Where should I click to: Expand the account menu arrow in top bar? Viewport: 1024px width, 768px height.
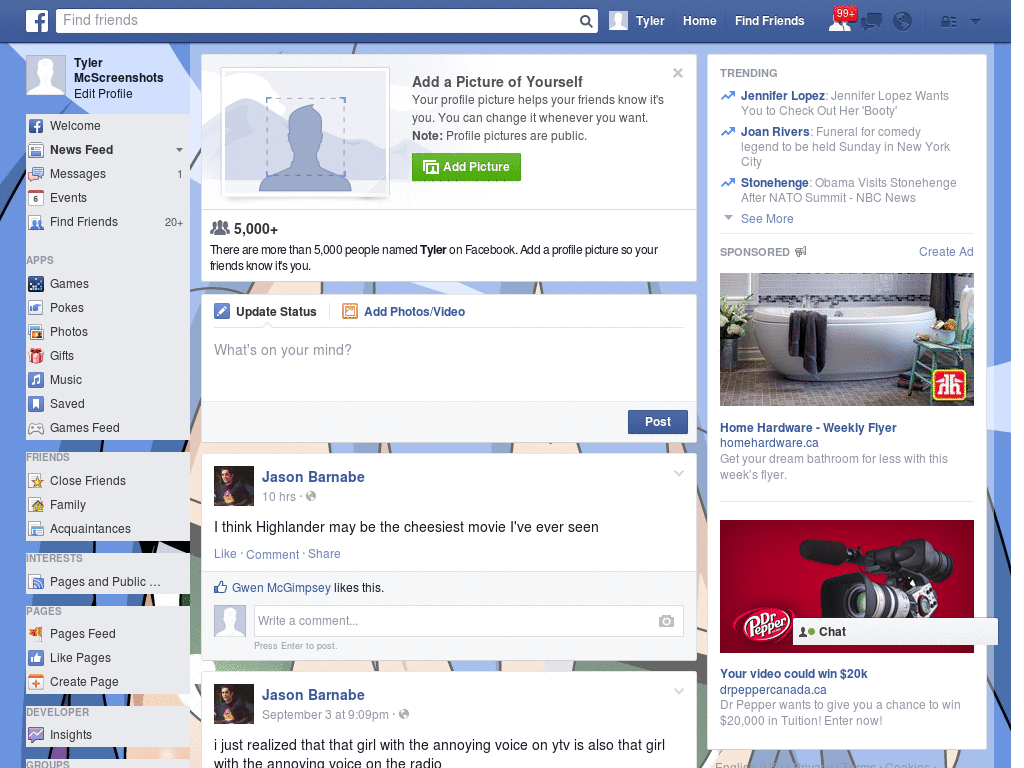point(975,22)
